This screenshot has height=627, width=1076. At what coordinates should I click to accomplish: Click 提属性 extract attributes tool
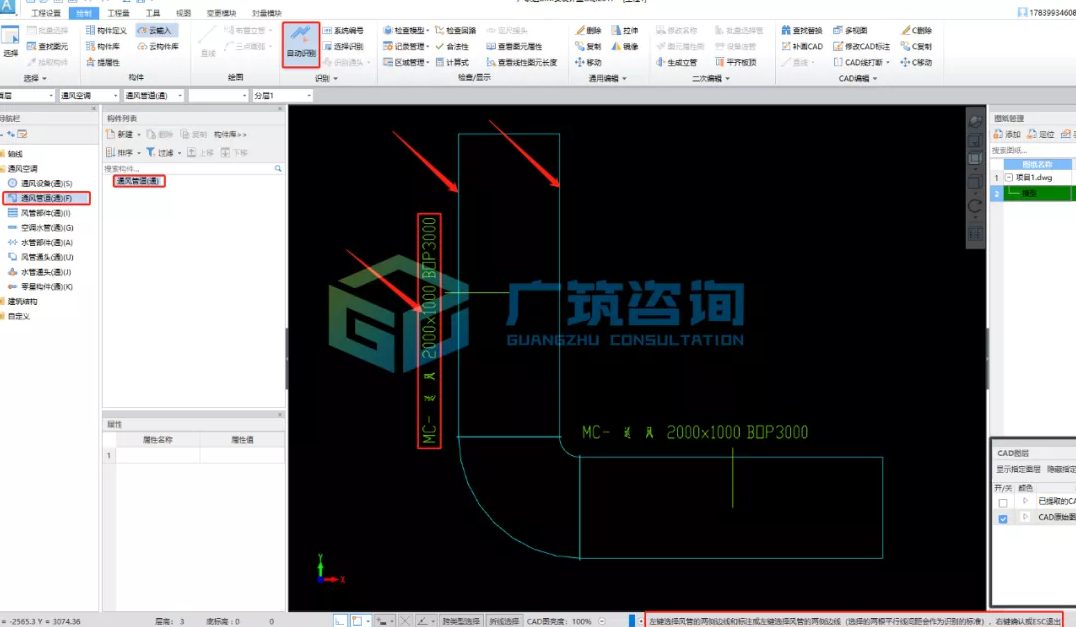[x=102, y=62]
